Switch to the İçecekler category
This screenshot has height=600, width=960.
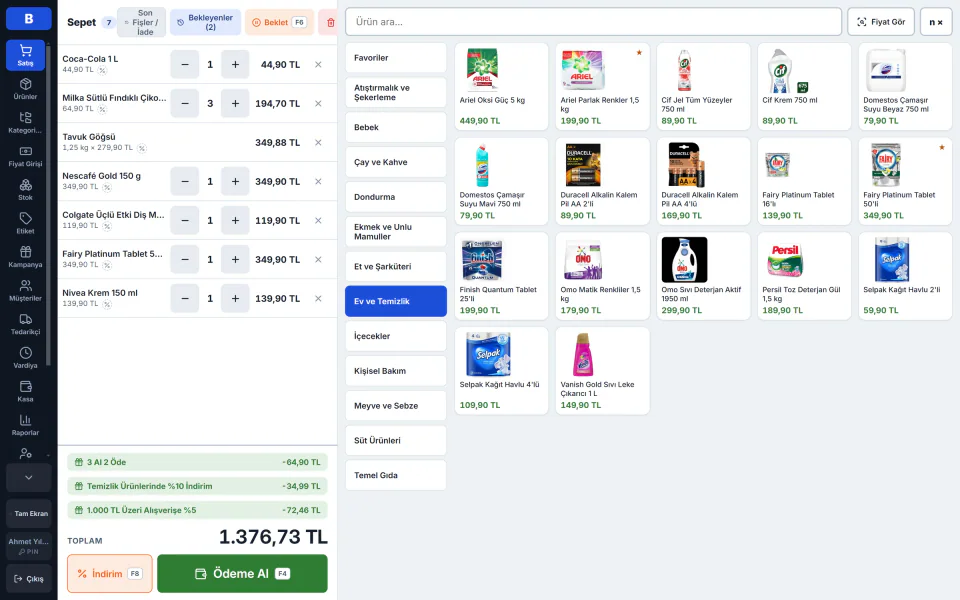(x=396, y=336)
